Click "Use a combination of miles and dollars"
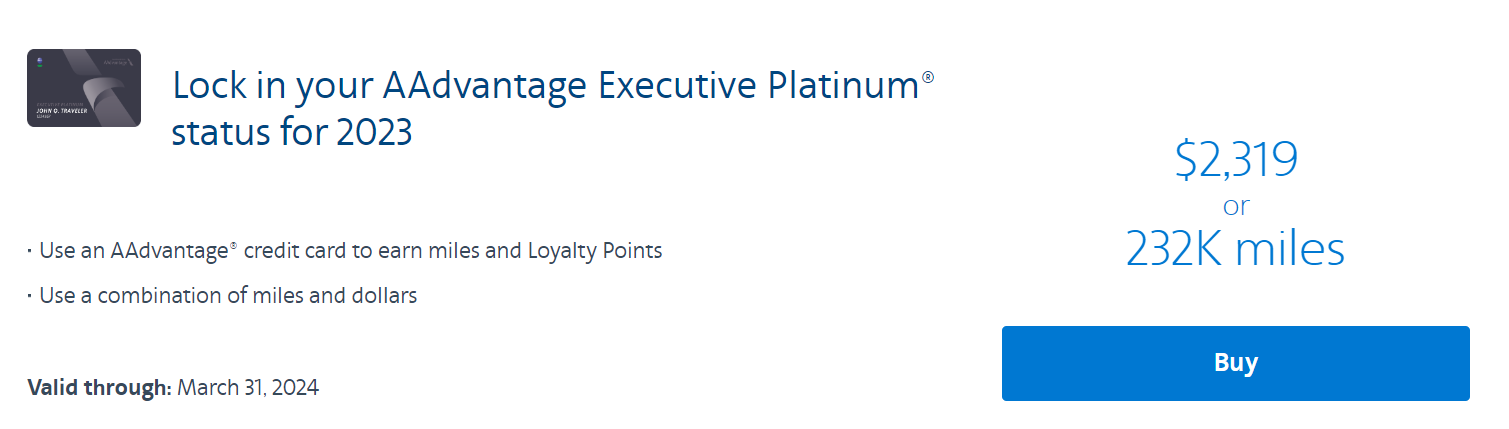1509x429 pixels. pos(228,296)
